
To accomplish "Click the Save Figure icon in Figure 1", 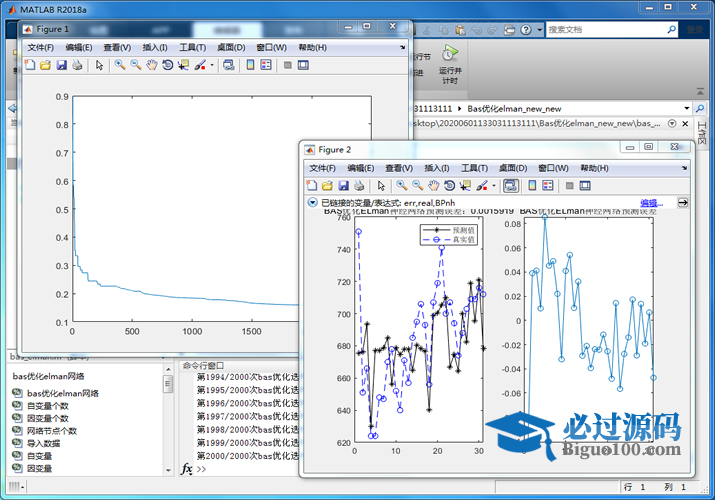I will 62,65.
